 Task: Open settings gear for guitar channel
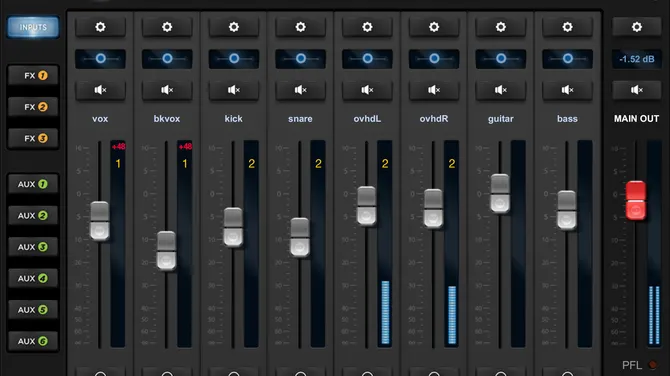[x=500, y=27]
